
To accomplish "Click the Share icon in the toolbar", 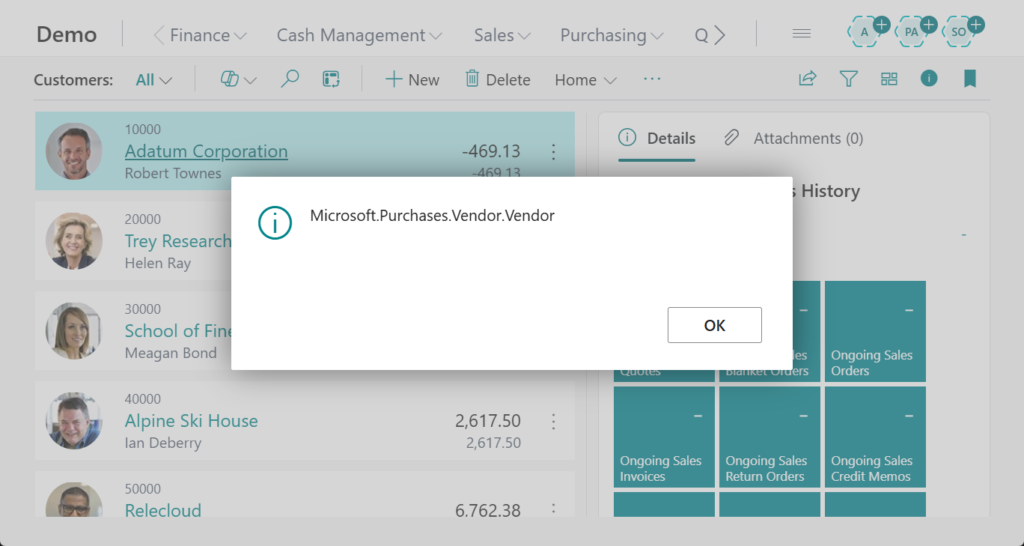I will [x=807, y=79].
